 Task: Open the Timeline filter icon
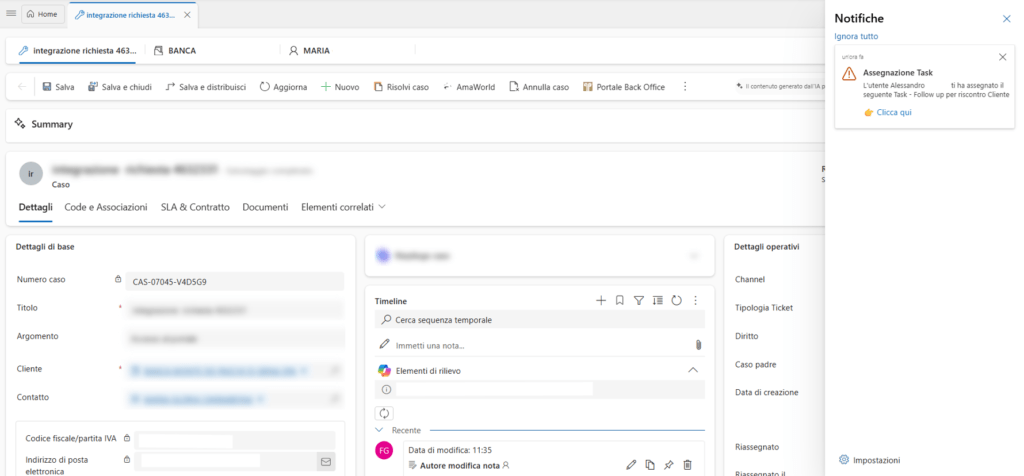coord(639,300)
